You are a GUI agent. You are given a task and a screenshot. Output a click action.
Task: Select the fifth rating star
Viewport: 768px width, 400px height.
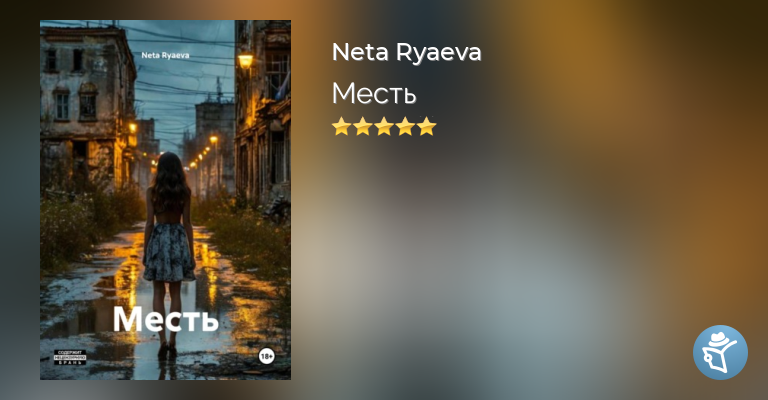point(427,126)
